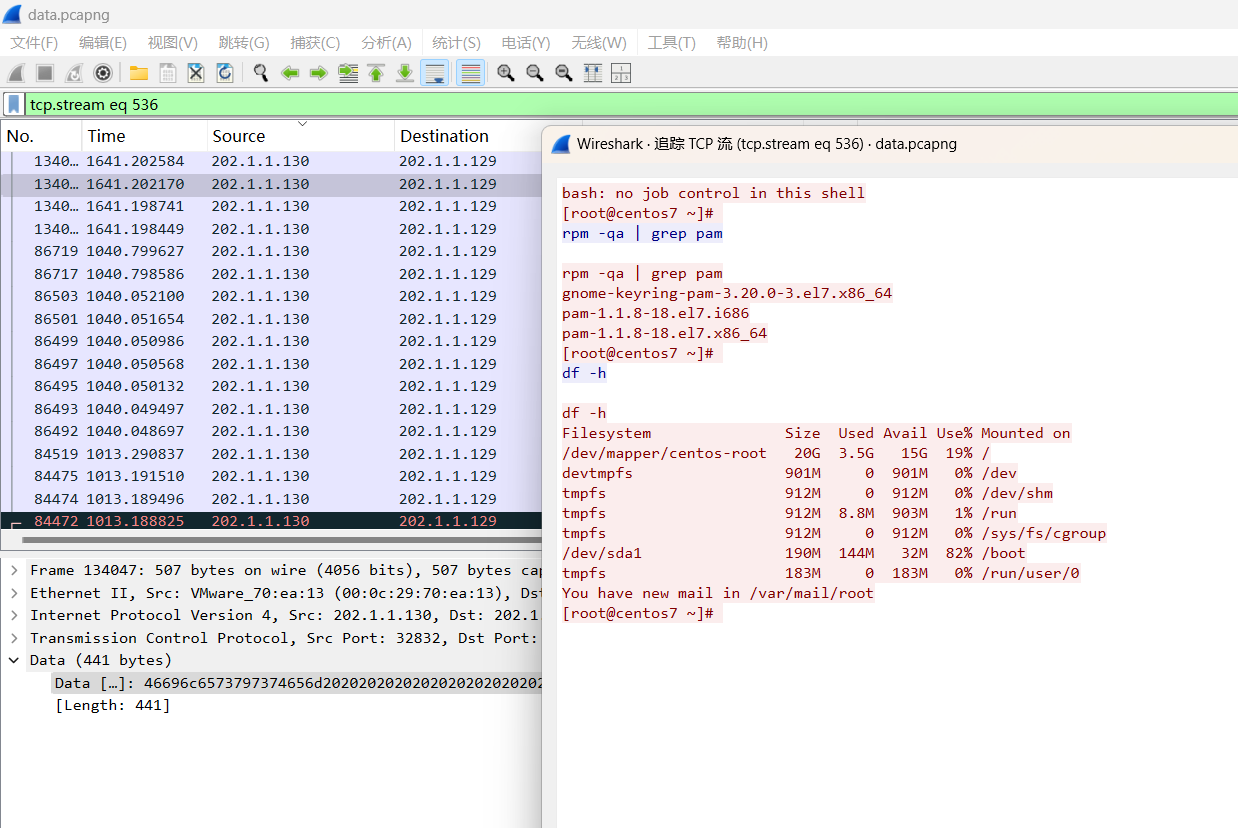Sort packets by Destination column header
The height and width of the screenshot is (828, 1238).
(x=468, y=136)
